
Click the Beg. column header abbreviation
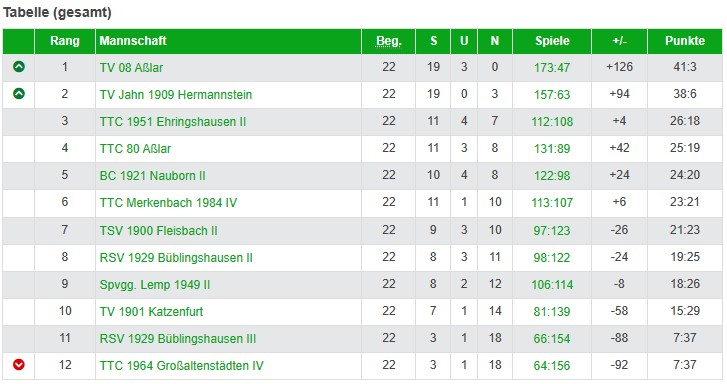[x=389, y=41]
